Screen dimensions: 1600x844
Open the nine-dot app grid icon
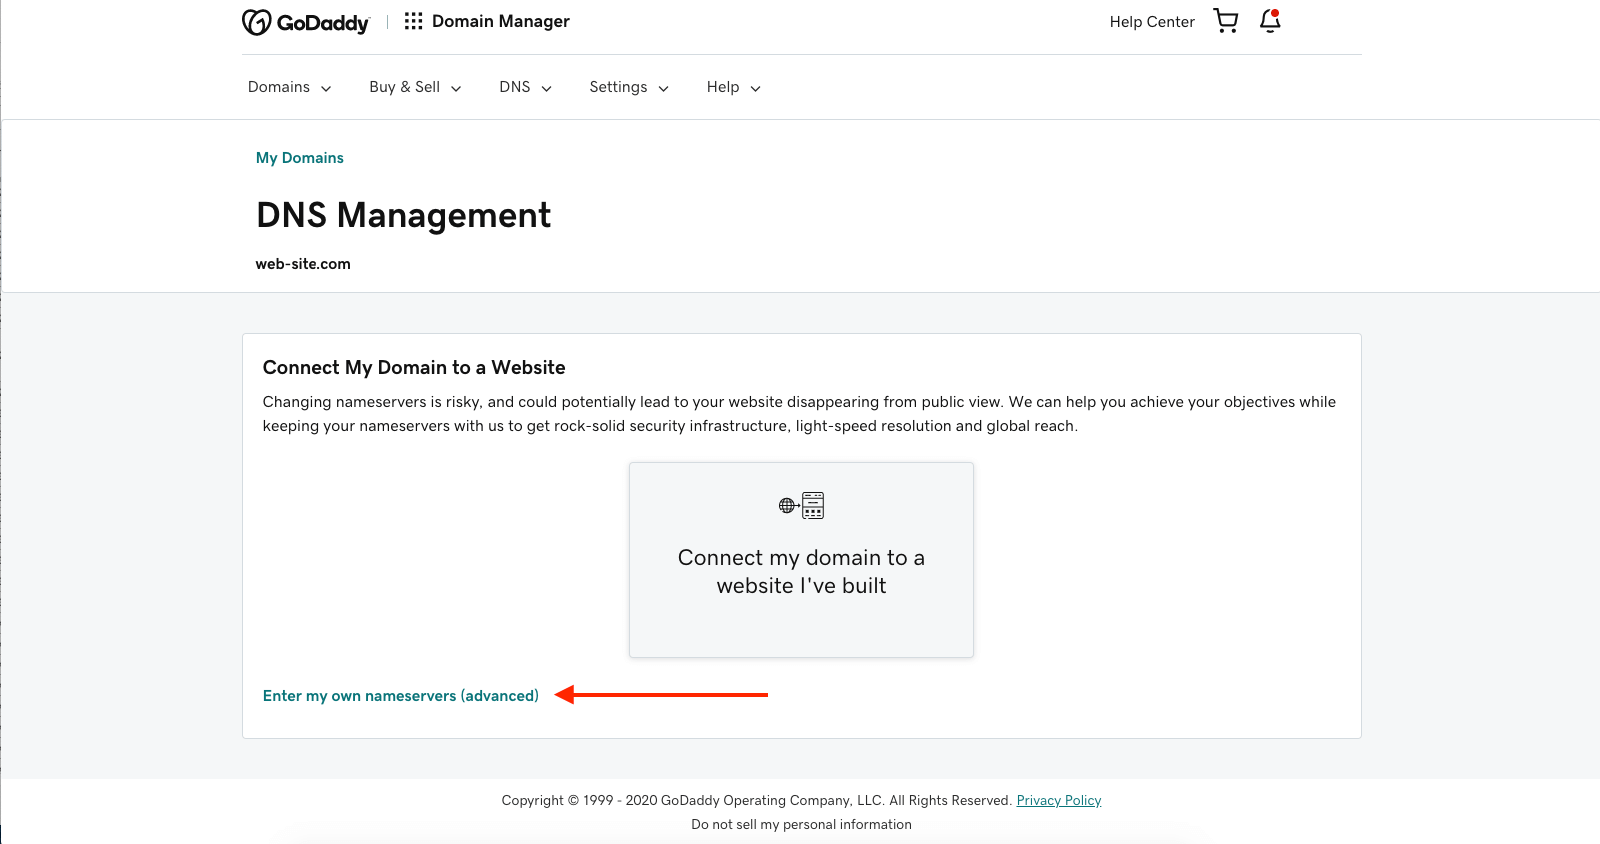413,21
